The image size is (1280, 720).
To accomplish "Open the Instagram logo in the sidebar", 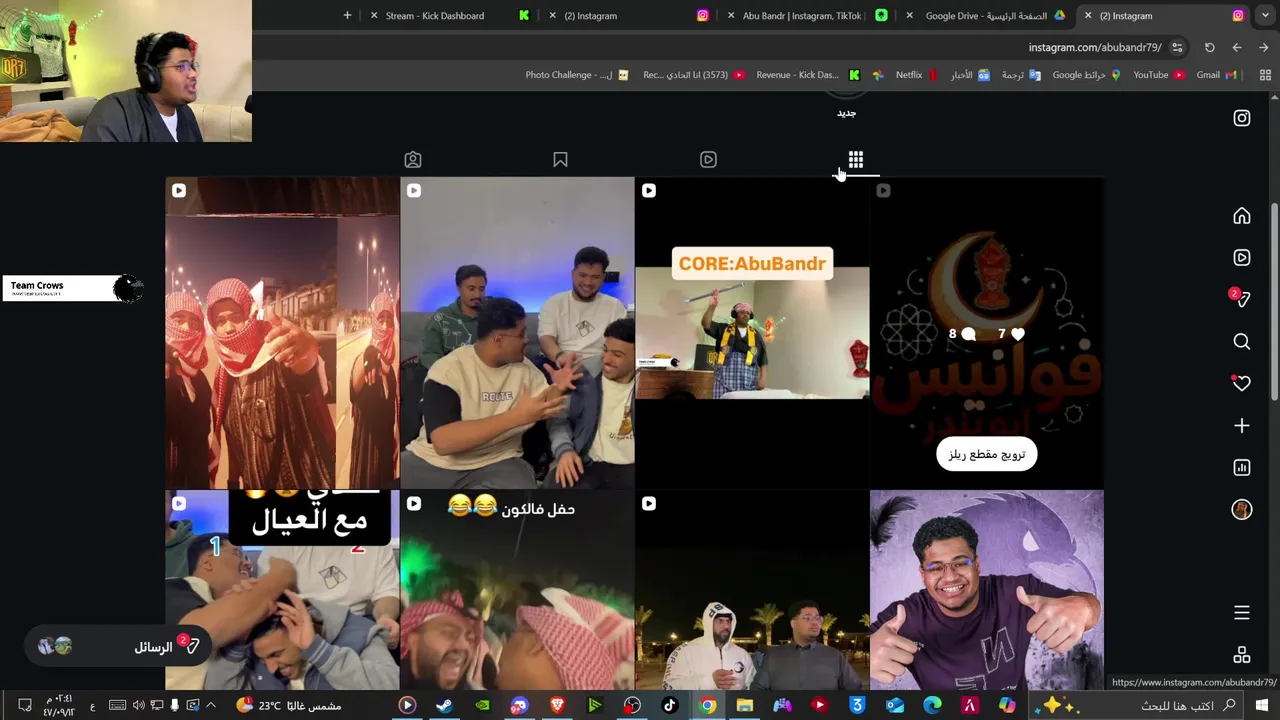I will pos(1242,118).
